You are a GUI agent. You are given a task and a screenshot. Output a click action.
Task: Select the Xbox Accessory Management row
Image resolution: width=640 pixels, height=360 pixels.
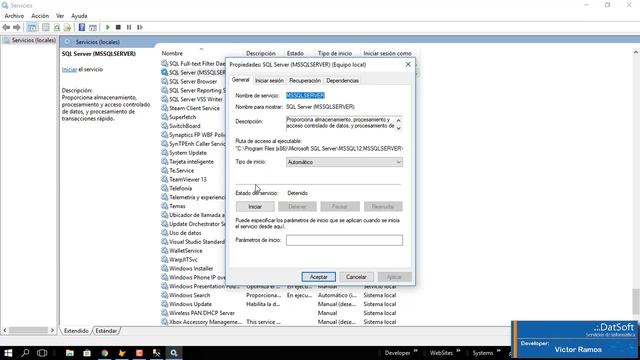pyautogui.click(x=205, y=322)
